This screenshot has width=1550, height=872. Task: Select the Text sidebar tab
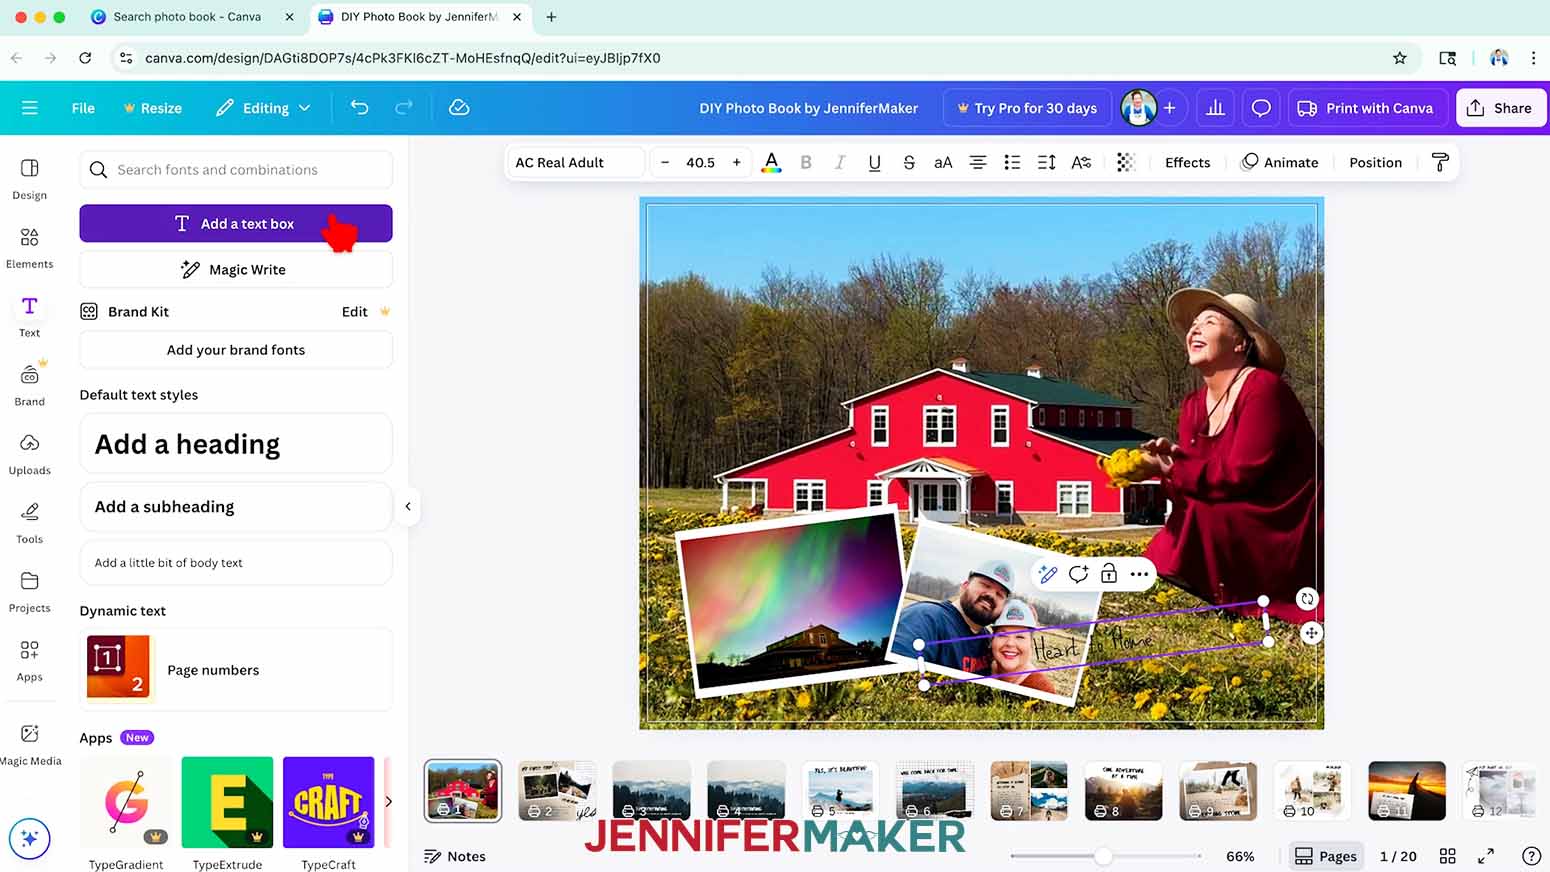[x=29, y=317]
